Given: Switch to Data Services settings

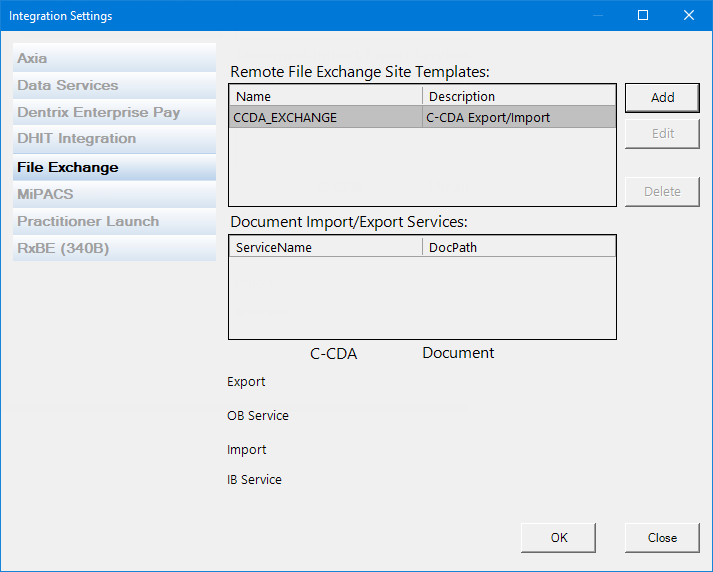Looking at the screenshot, I should coord(114,85).
